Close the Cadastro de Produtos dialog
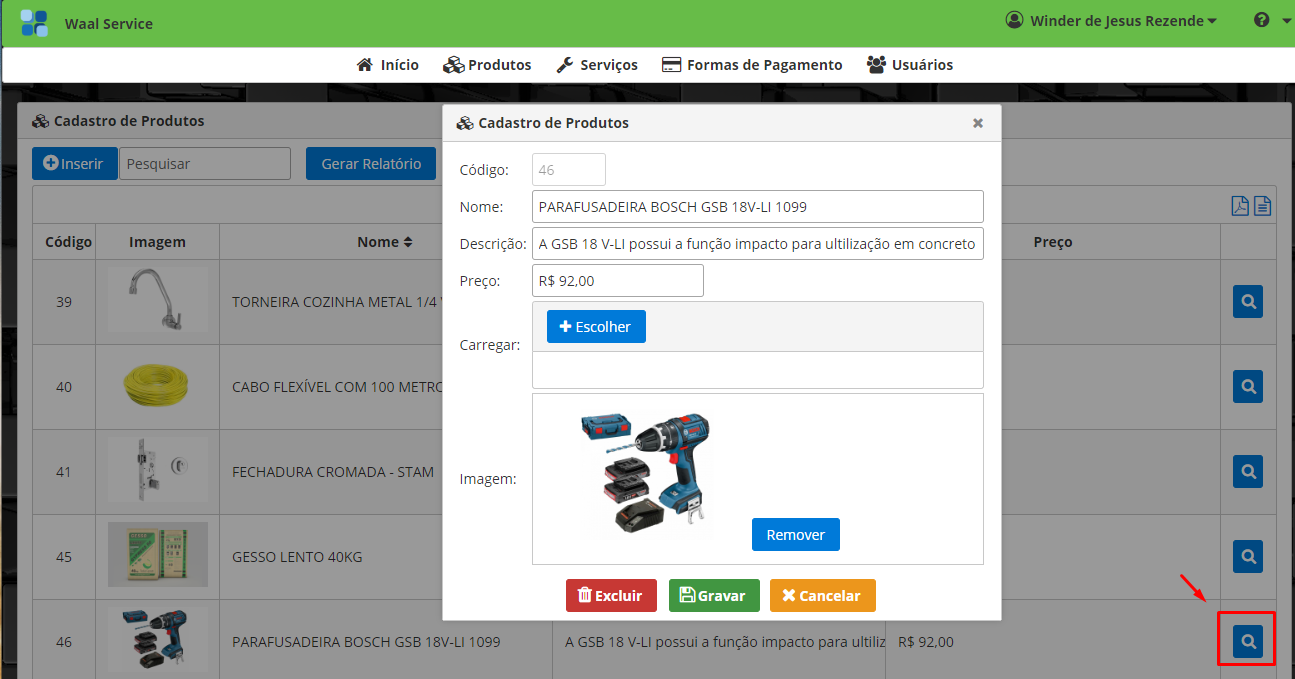 [x=978, y=123]
